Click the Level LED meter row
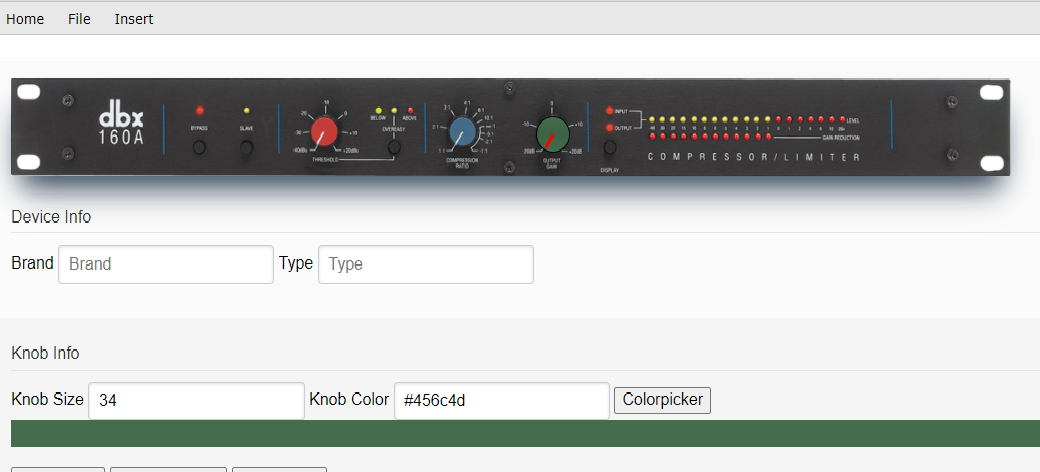 tap(748, 119)
